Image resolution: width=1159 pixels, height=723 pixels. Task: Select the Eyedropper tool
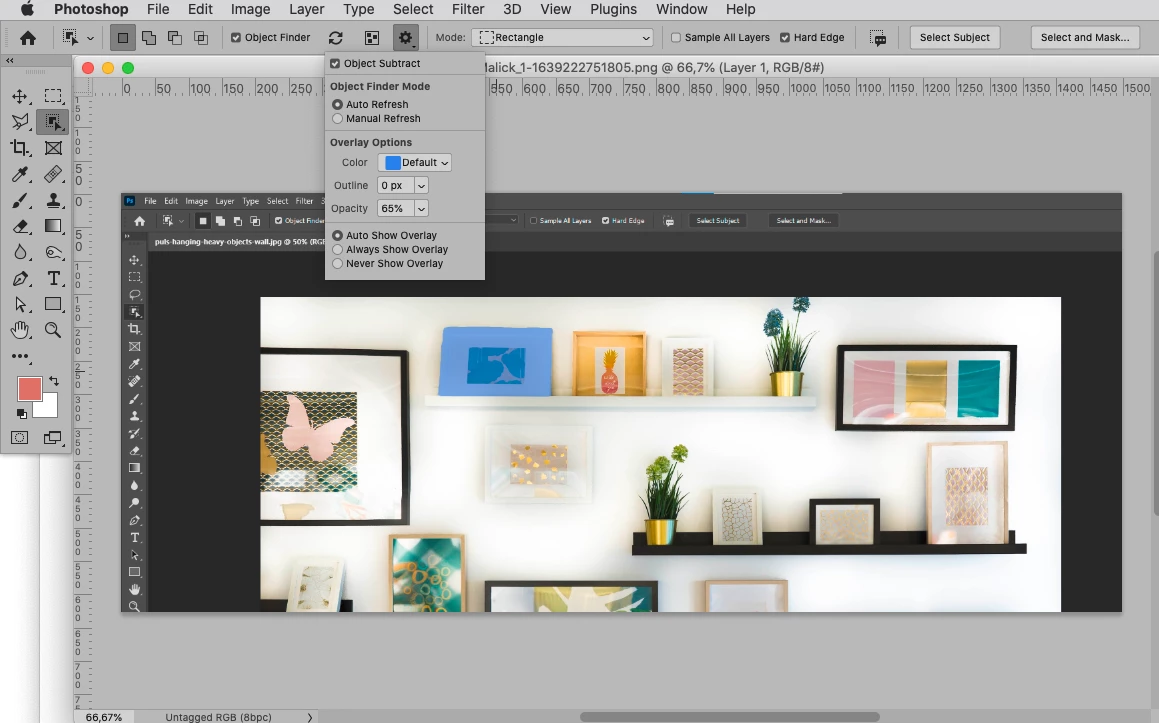click(20, 174)
